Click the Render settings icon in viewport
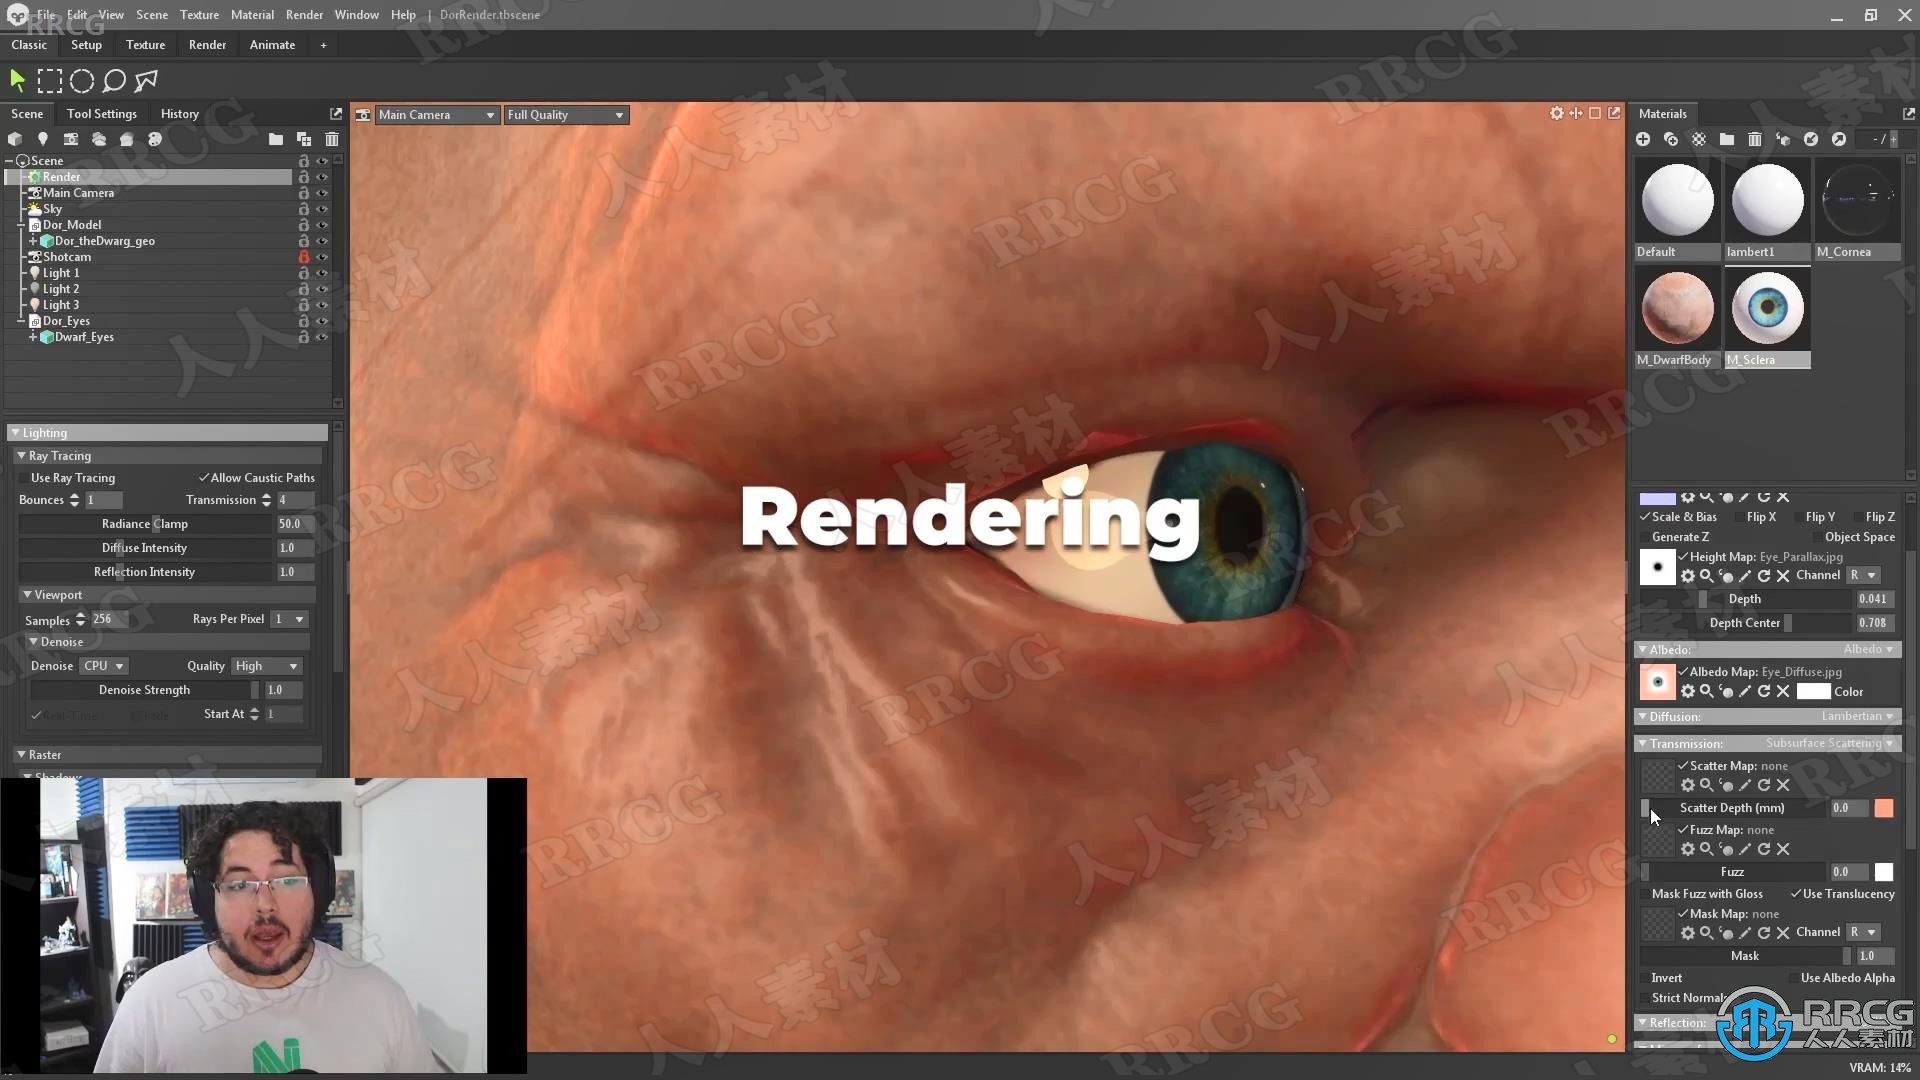Image resolution: width=1920 pixels, height=1080 pixels. pyautogui.click(x=1556, y=115)
